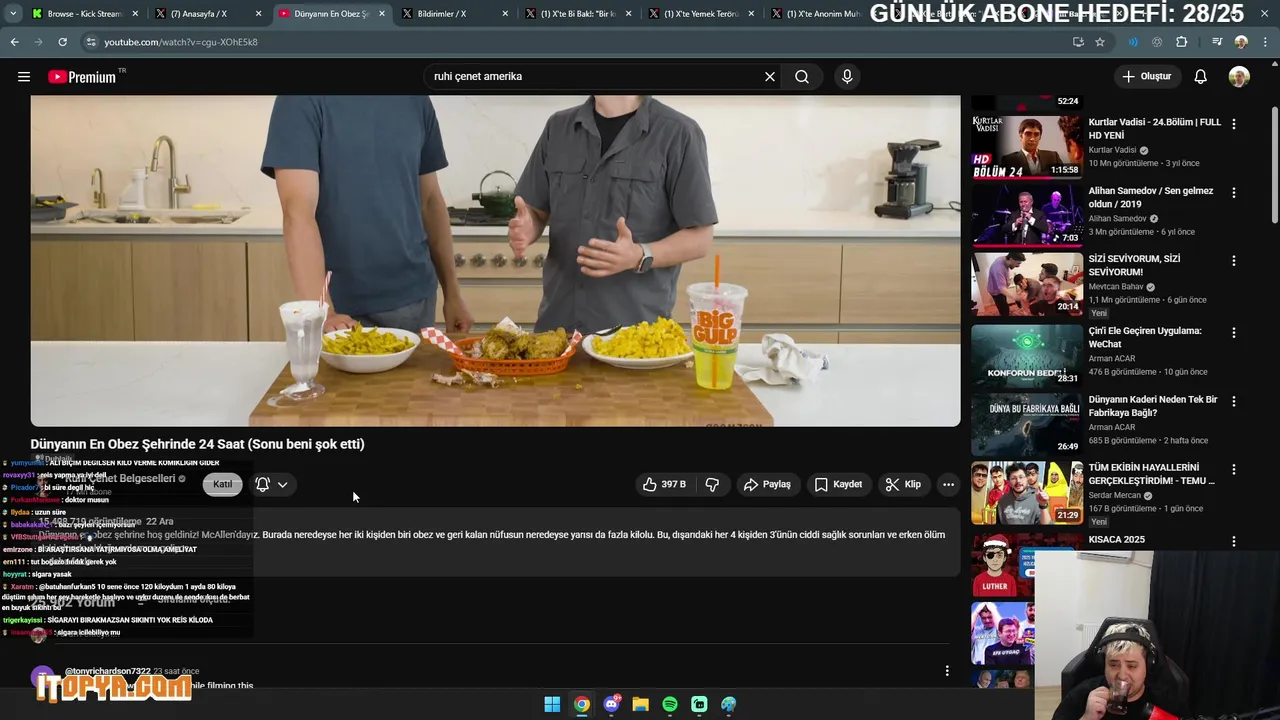Open options for WeChat video

[x=1234, y=332]
